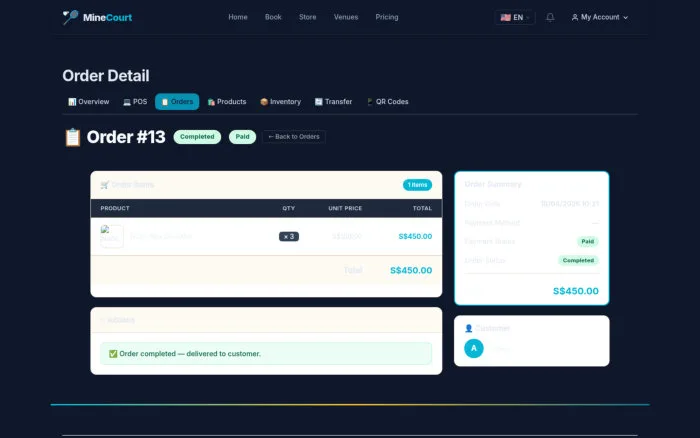Open the Store menu item

coord(308,17)
